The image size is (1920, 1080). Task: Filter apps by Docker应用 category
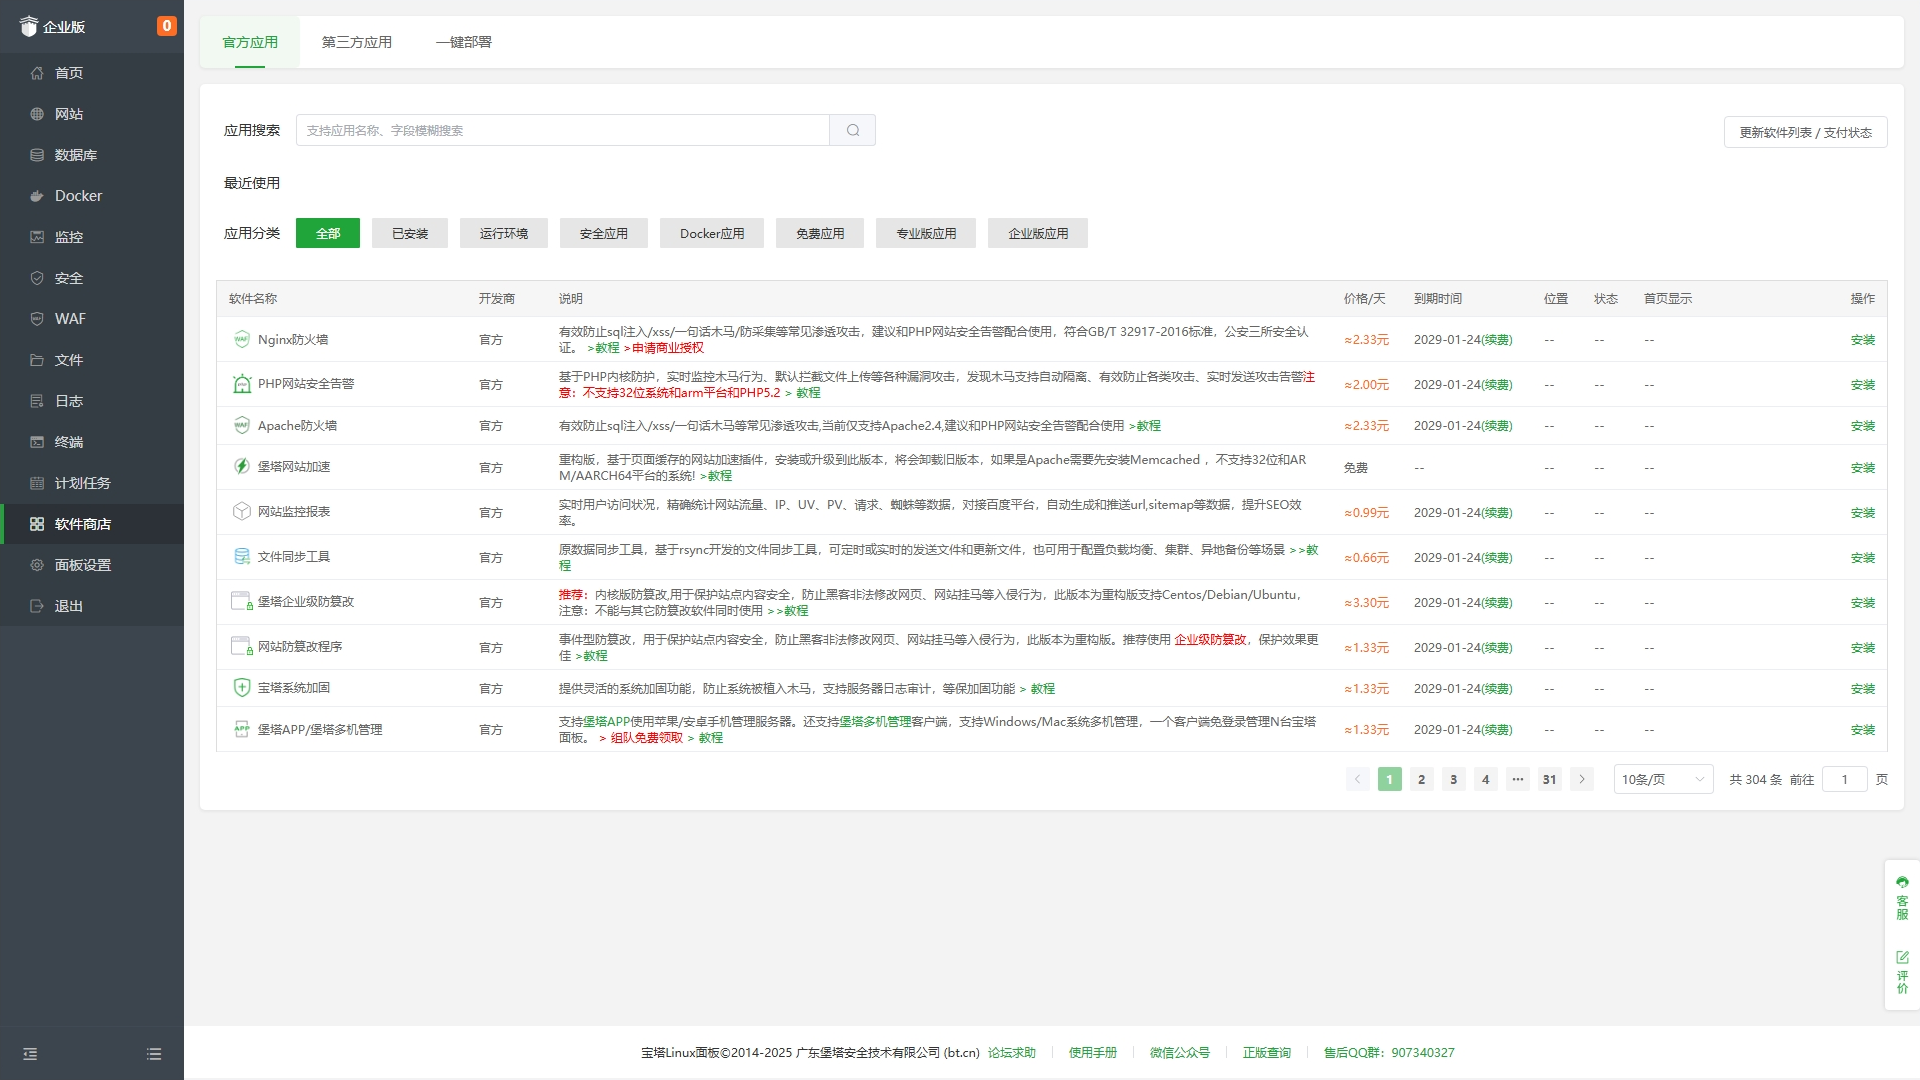tap(712, 233)
